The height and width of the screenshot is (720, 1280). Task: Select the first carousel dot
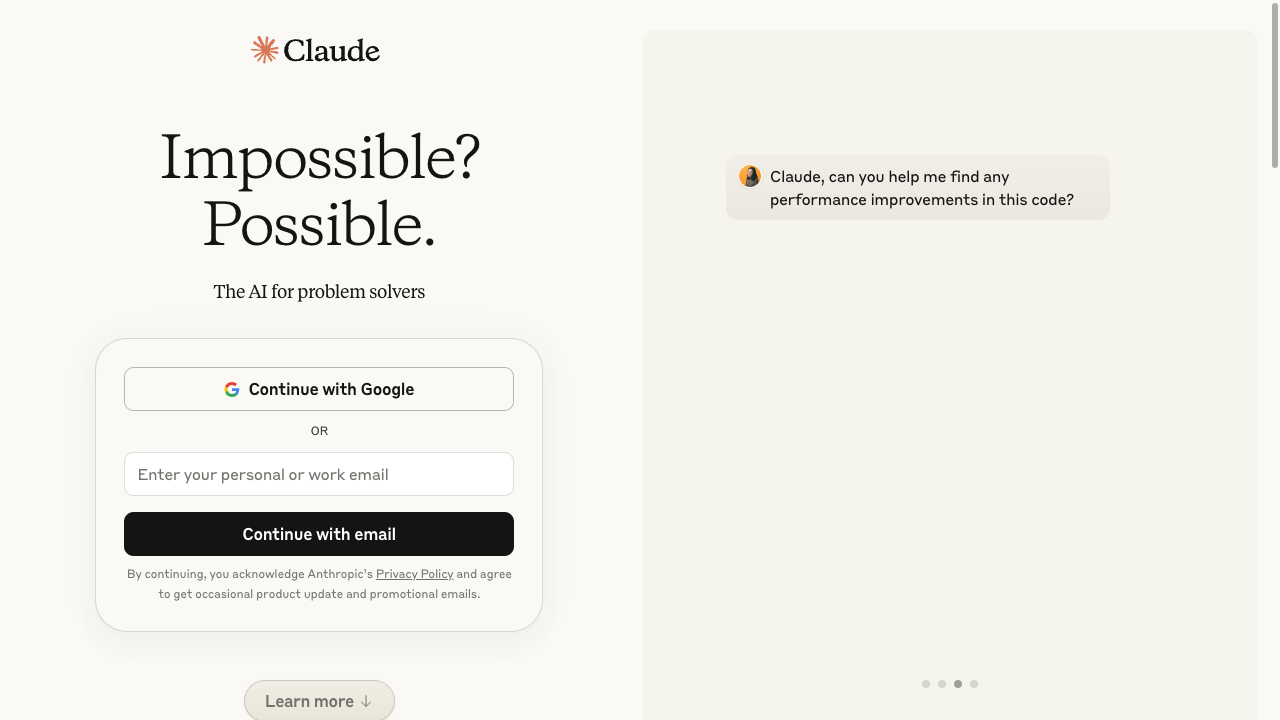pos(926,684)
